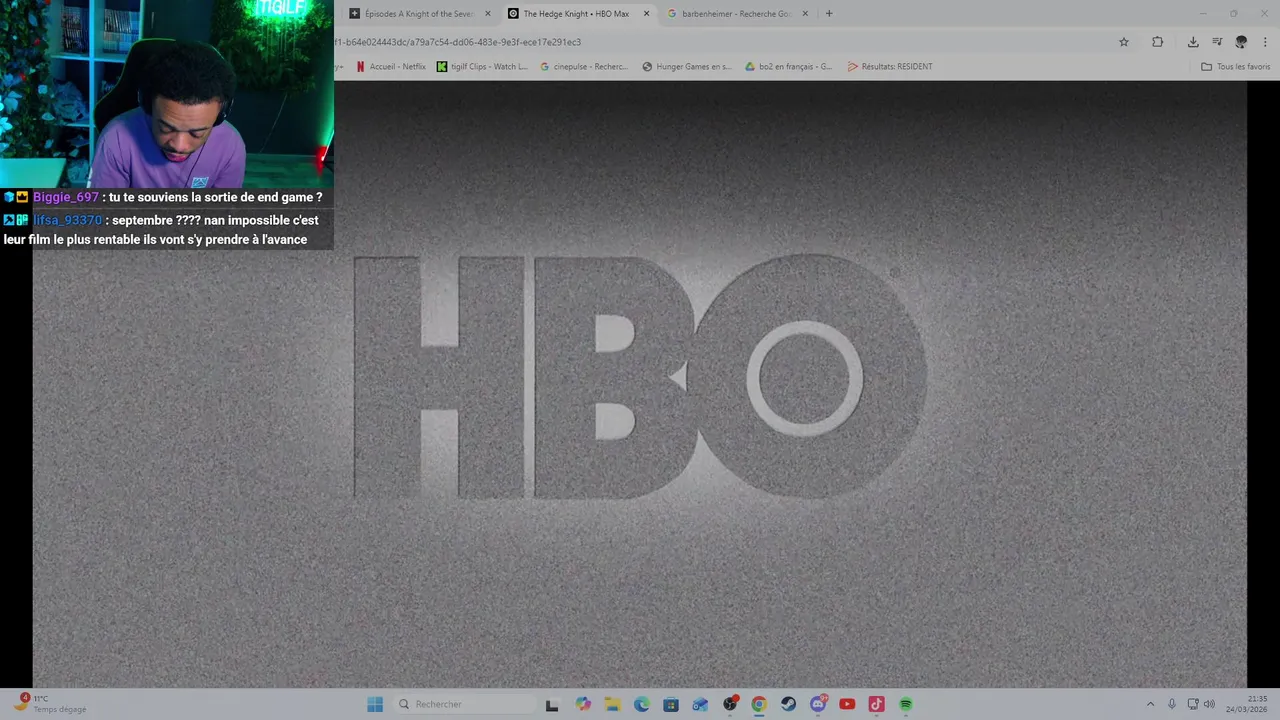Open OBS Studio from the taskbar
Viewport: 1280px width, 720px height.
point(730,704)
